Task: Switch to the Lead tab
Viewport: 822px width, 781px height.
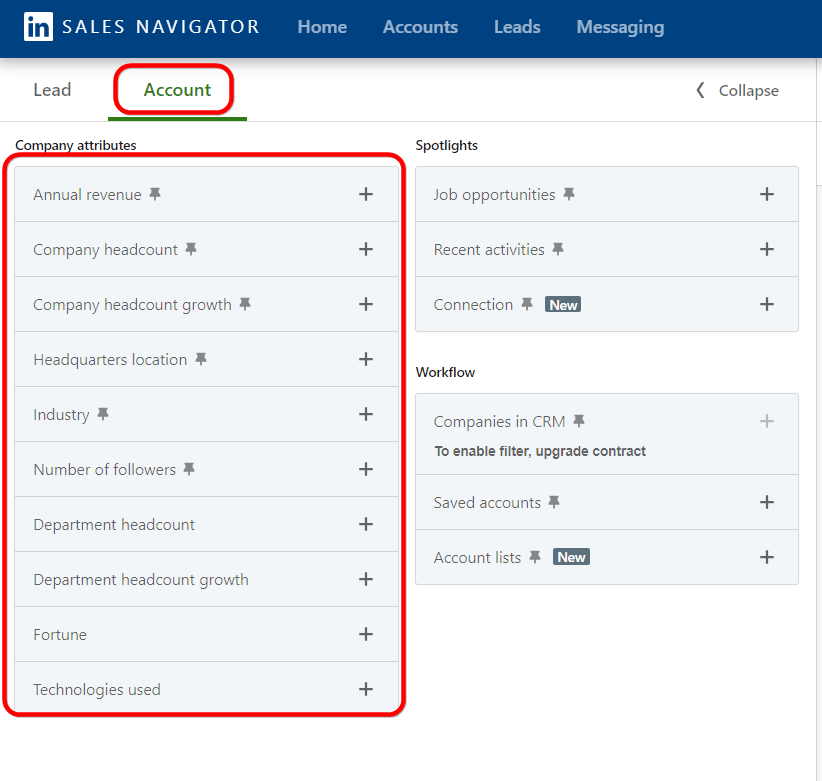Action: coord(52,89)
